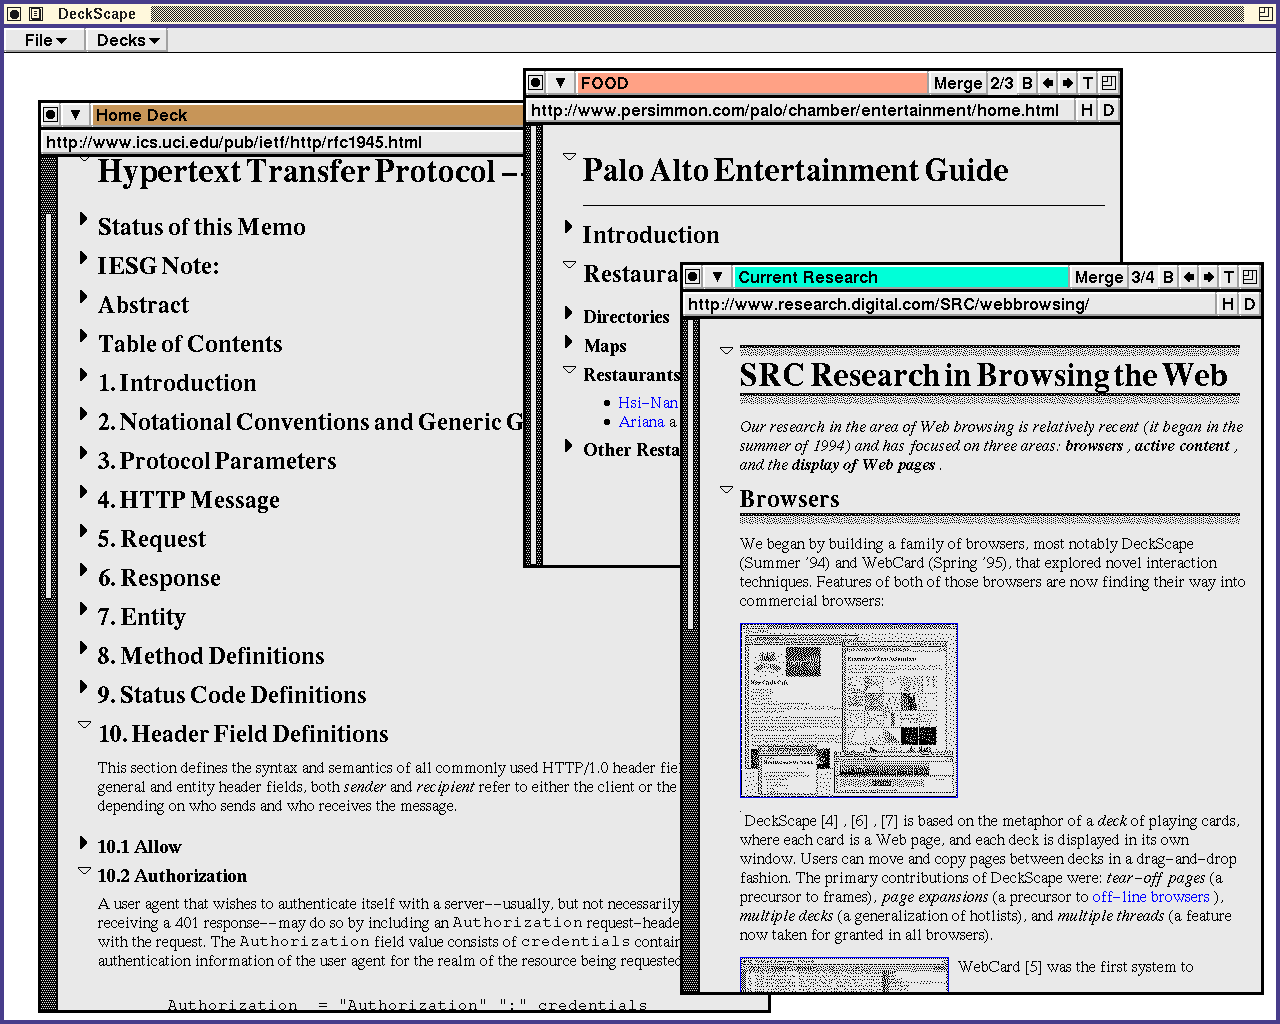
Task: Open the Hsi-Nan restaurant link
Action: click(x=647, y=402)
